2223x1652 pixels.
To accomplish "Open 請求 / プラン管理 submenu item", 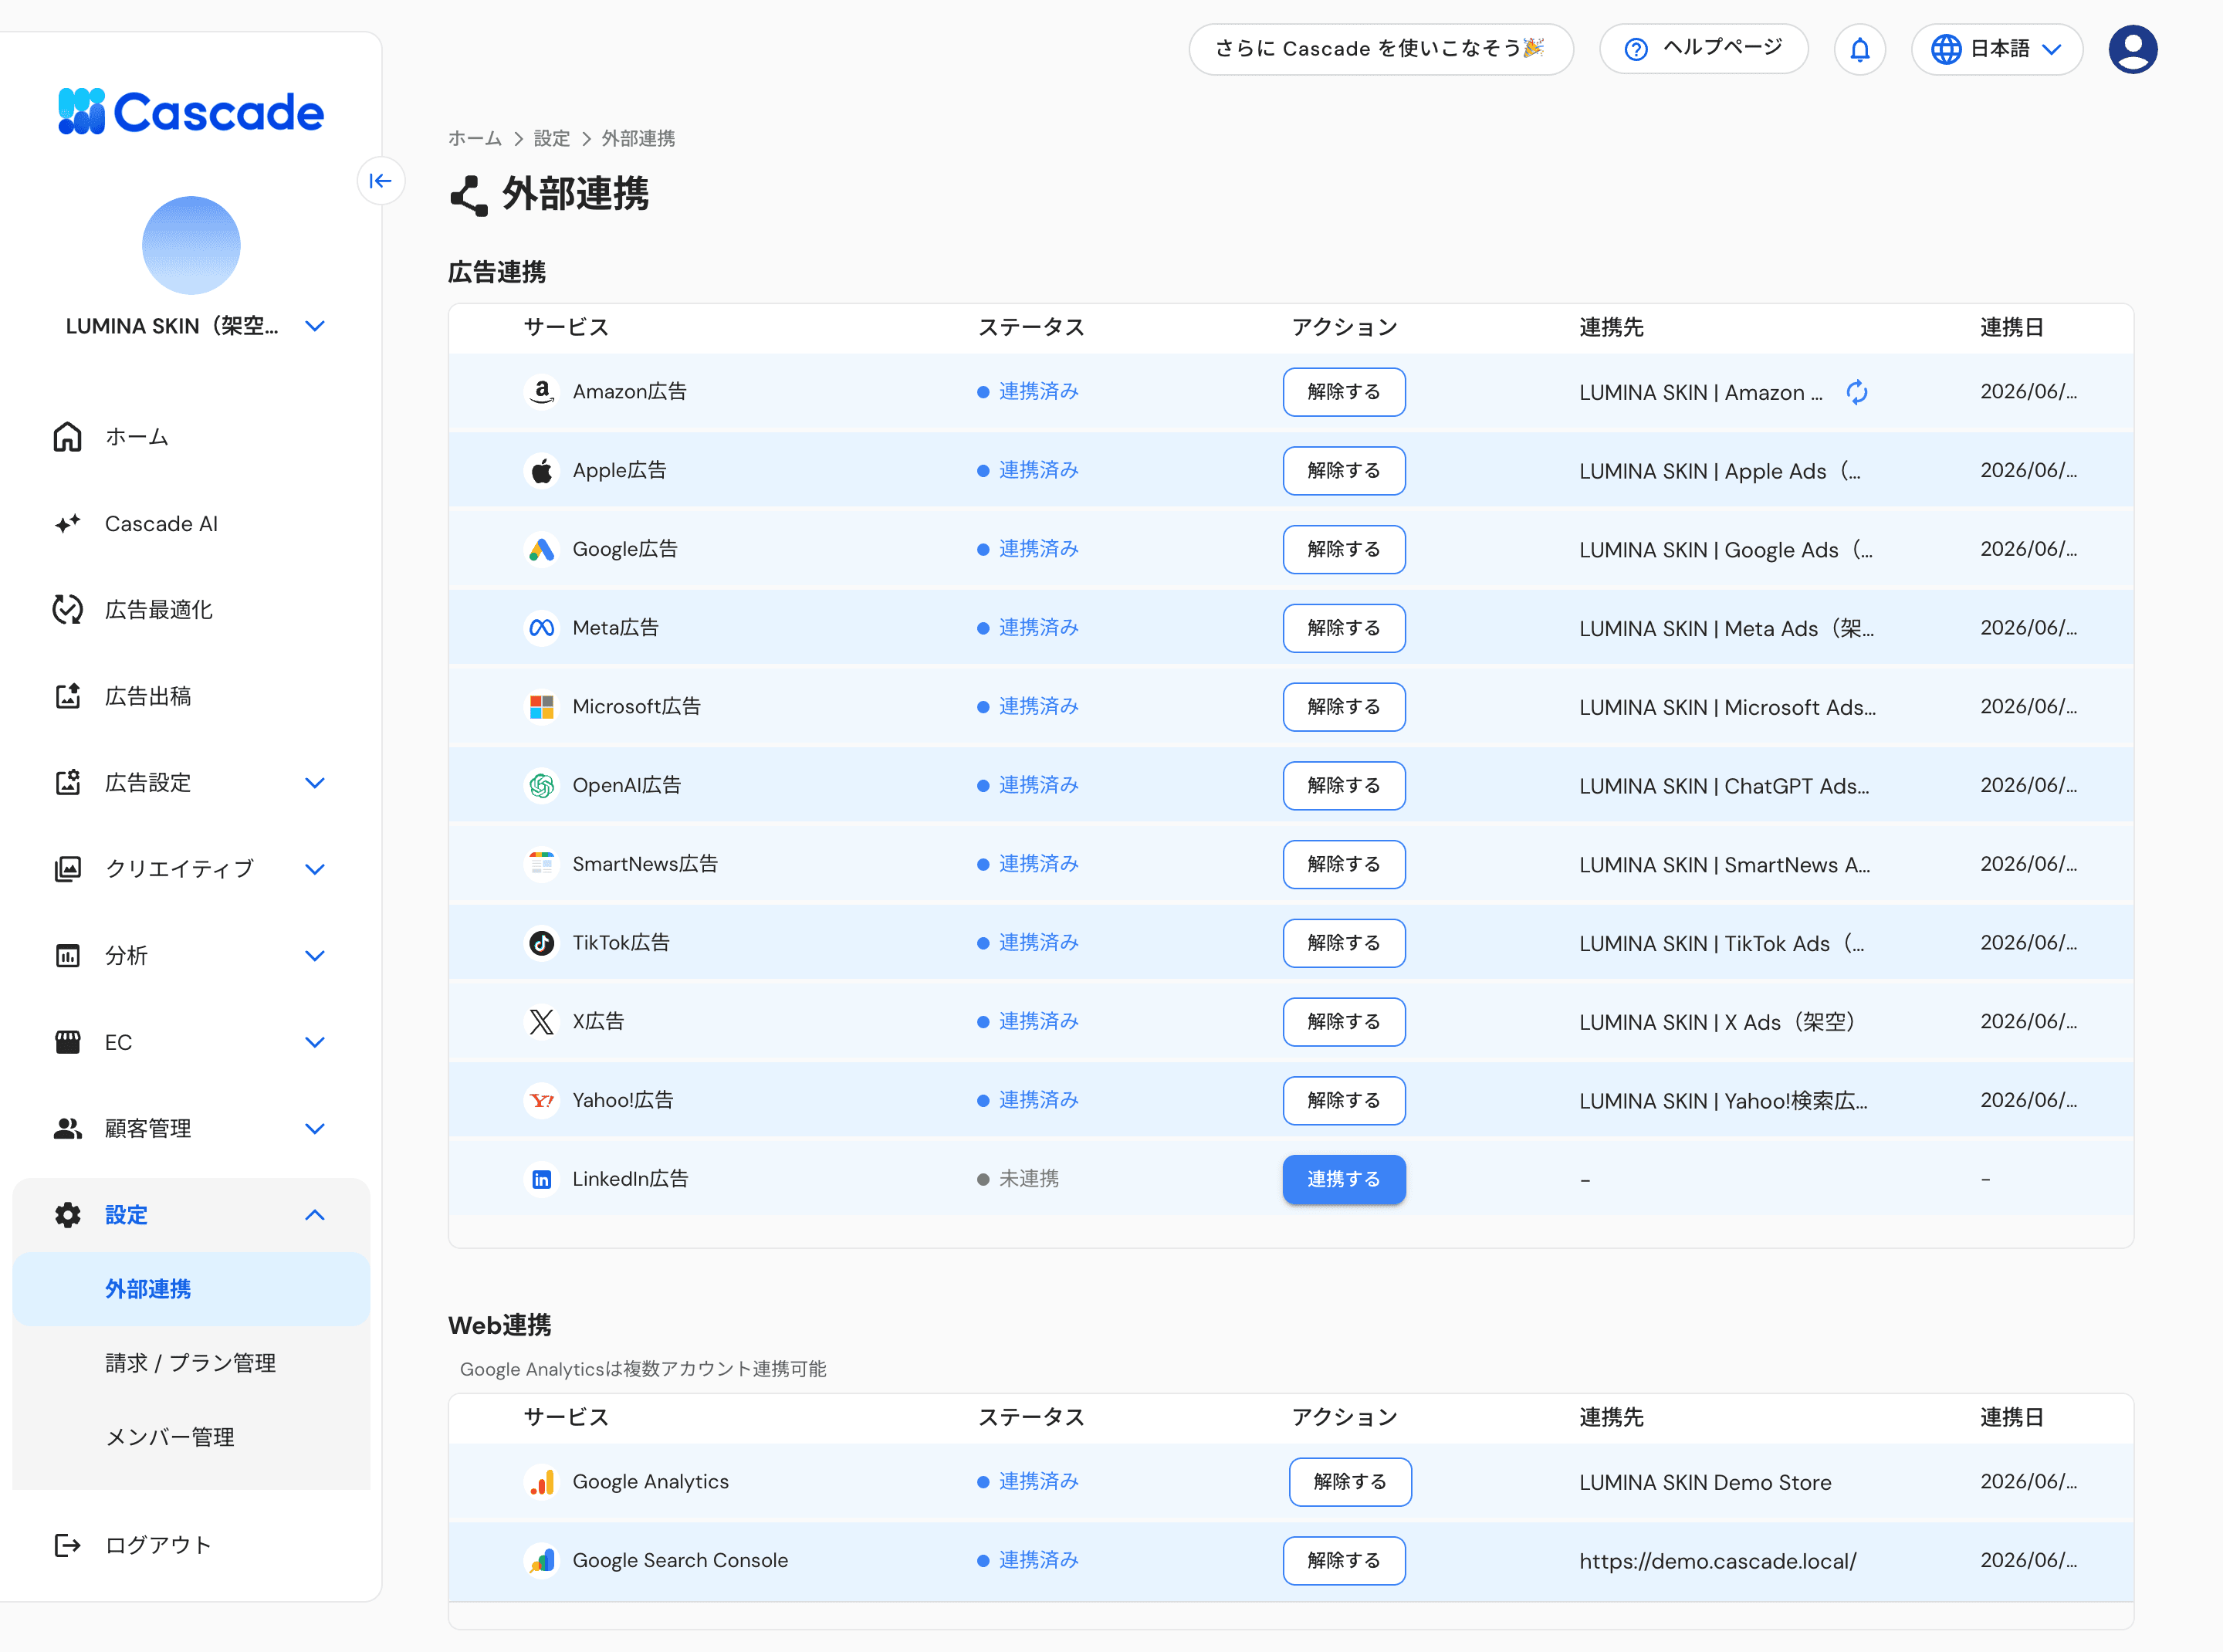I will pos(191,1363).
